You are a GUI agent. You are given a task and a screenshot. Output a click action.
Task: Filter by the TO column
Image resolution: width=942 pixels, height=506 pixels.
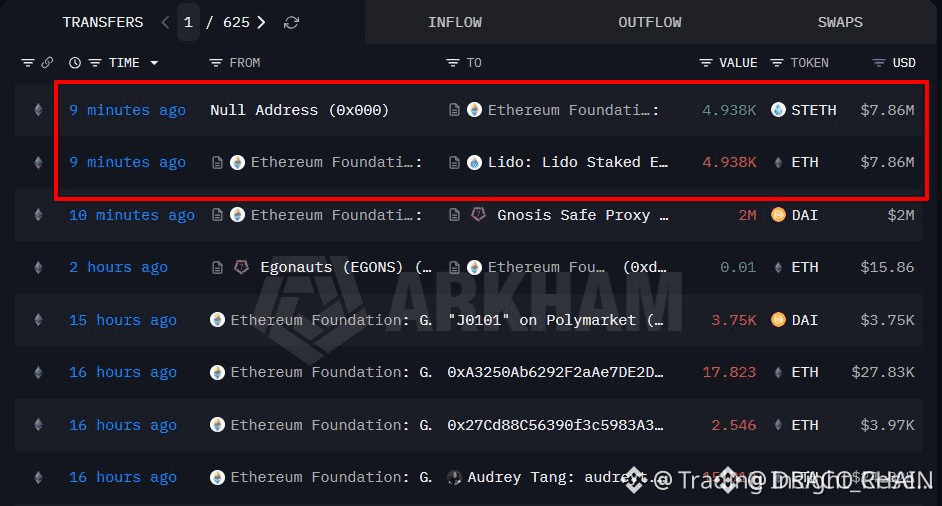click(453, 62)
